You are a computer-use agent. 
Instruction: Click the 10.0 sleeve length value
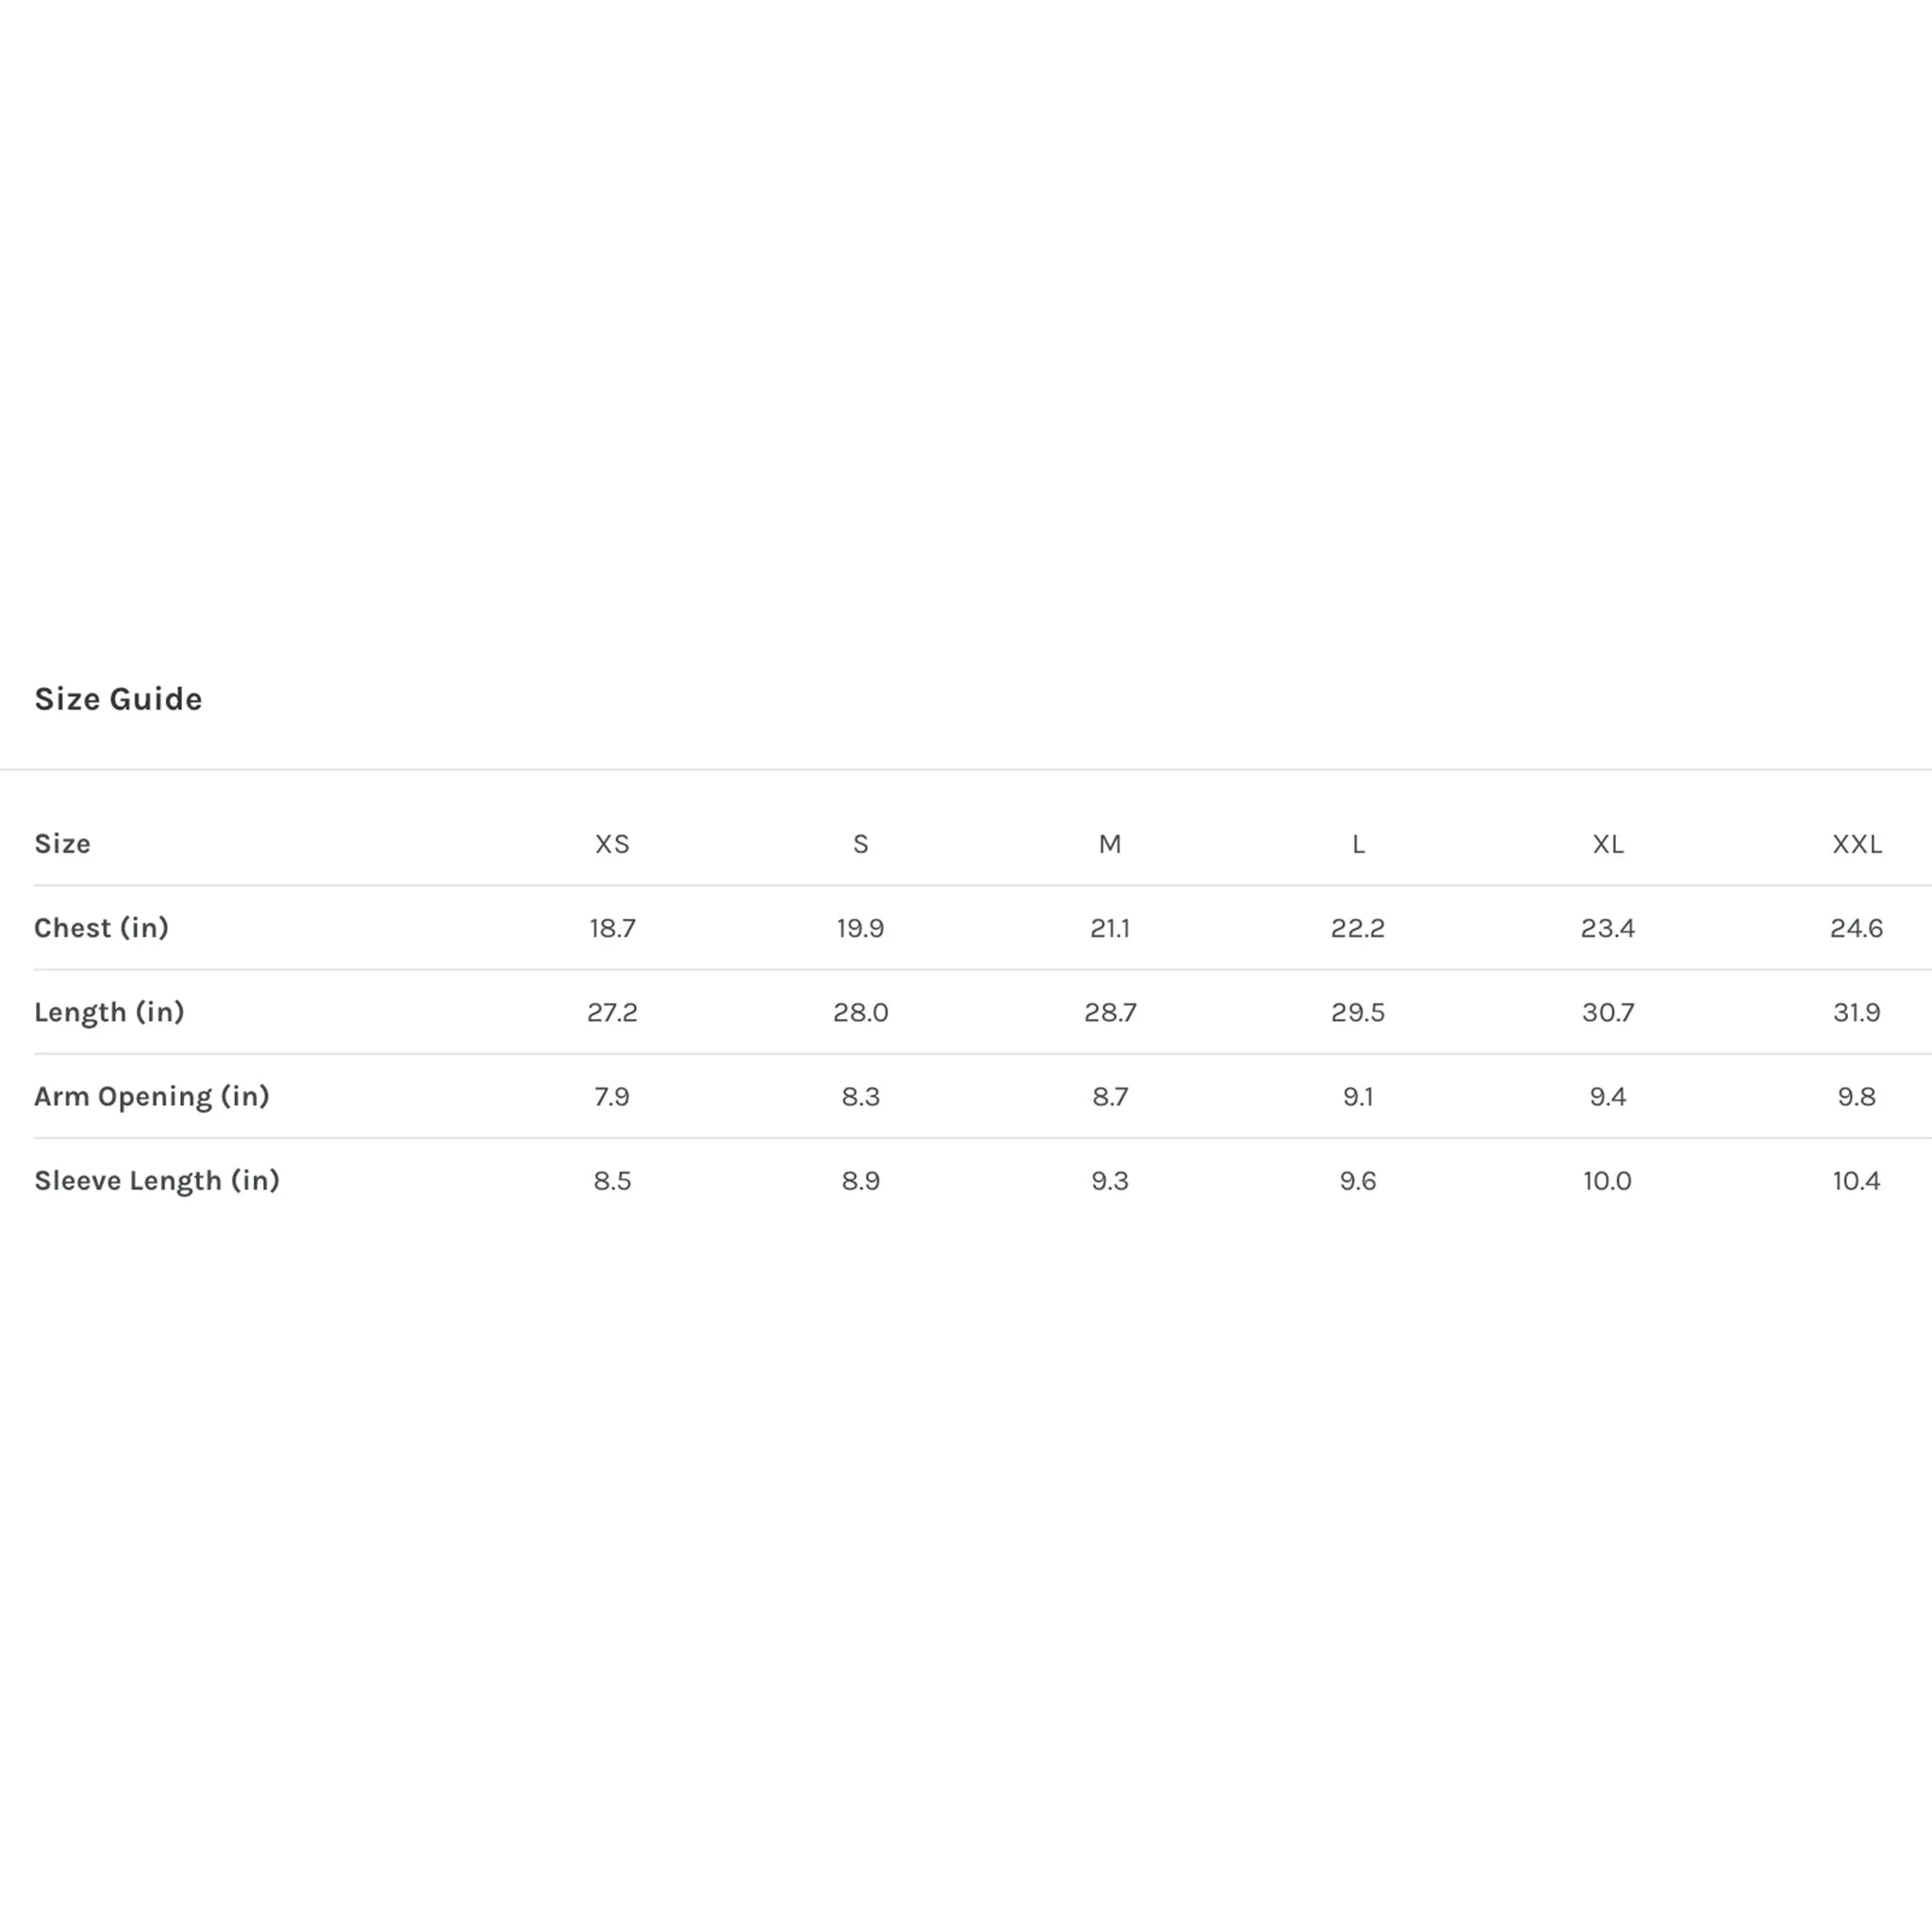coord(1608,1180)
